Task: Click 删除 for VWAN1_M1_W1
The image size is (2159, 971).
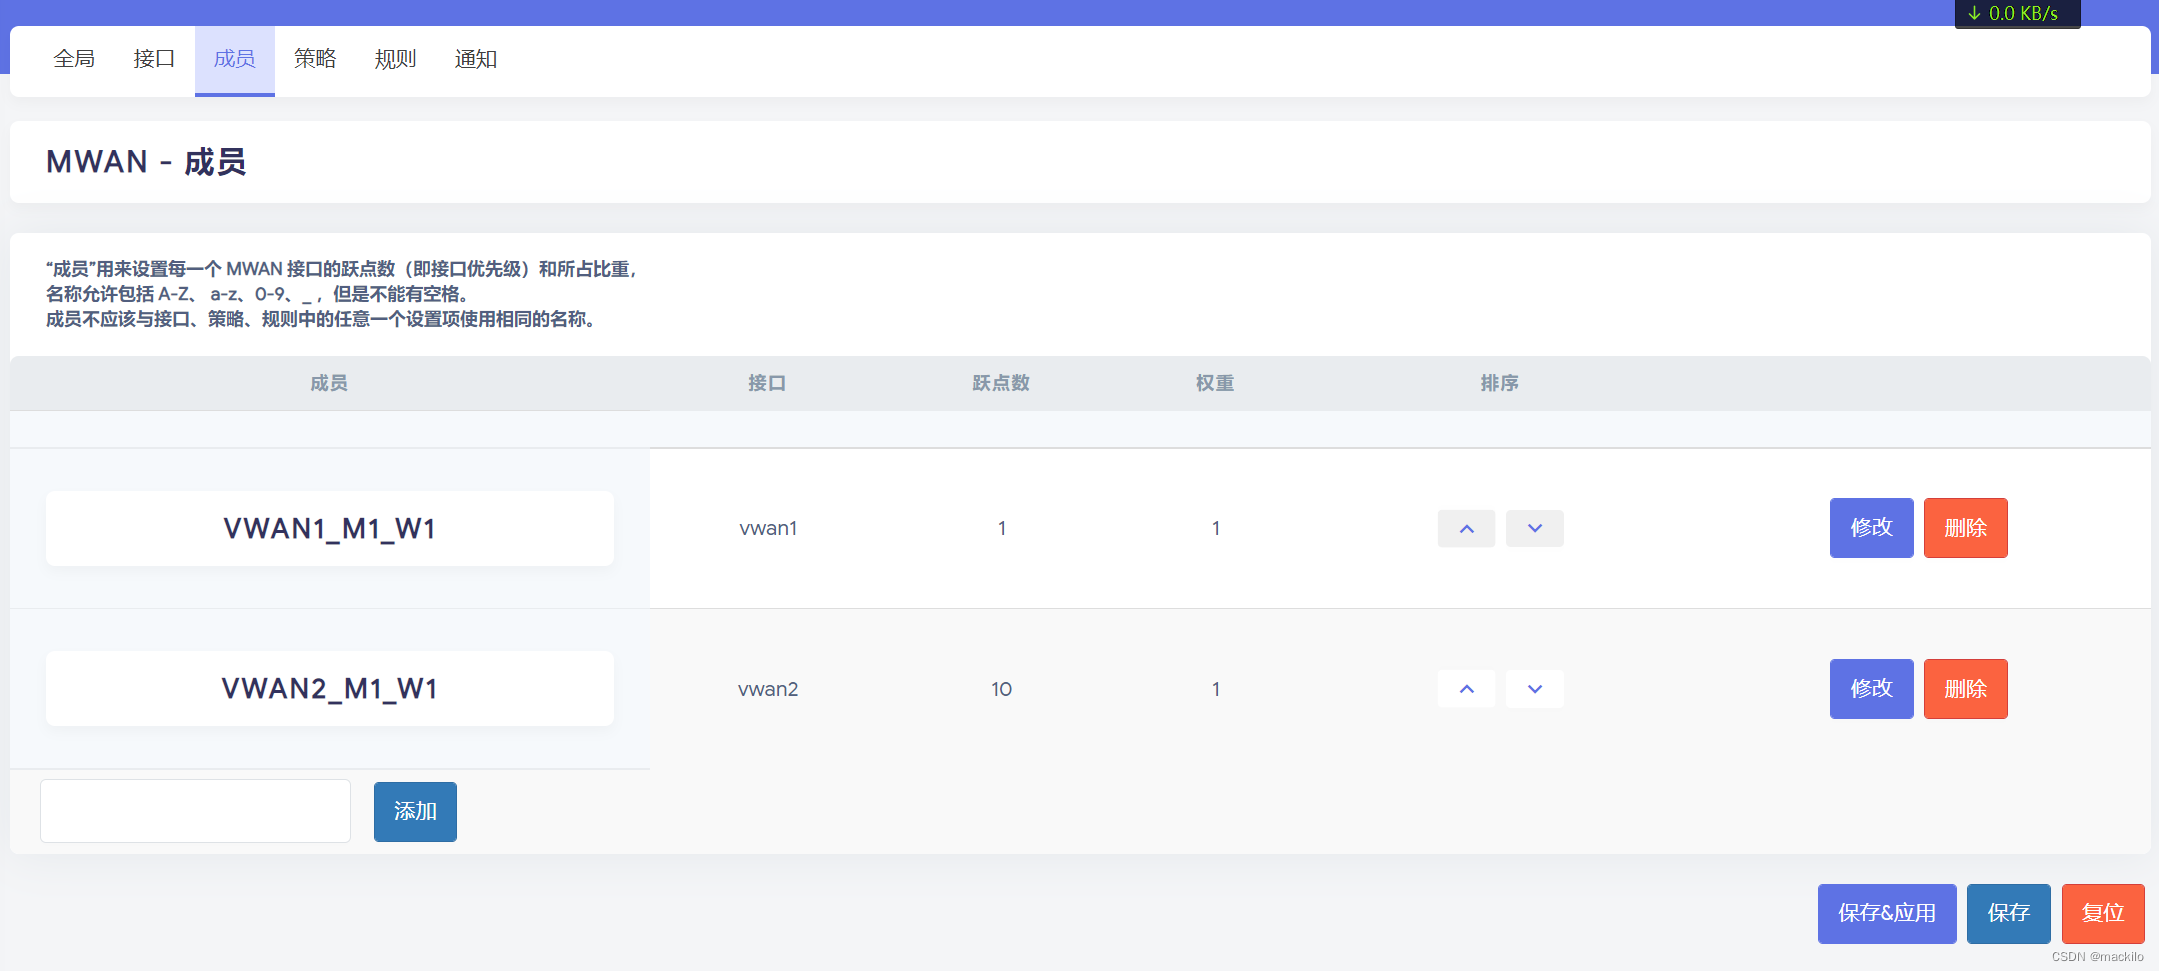Action: pos(1965,528)
